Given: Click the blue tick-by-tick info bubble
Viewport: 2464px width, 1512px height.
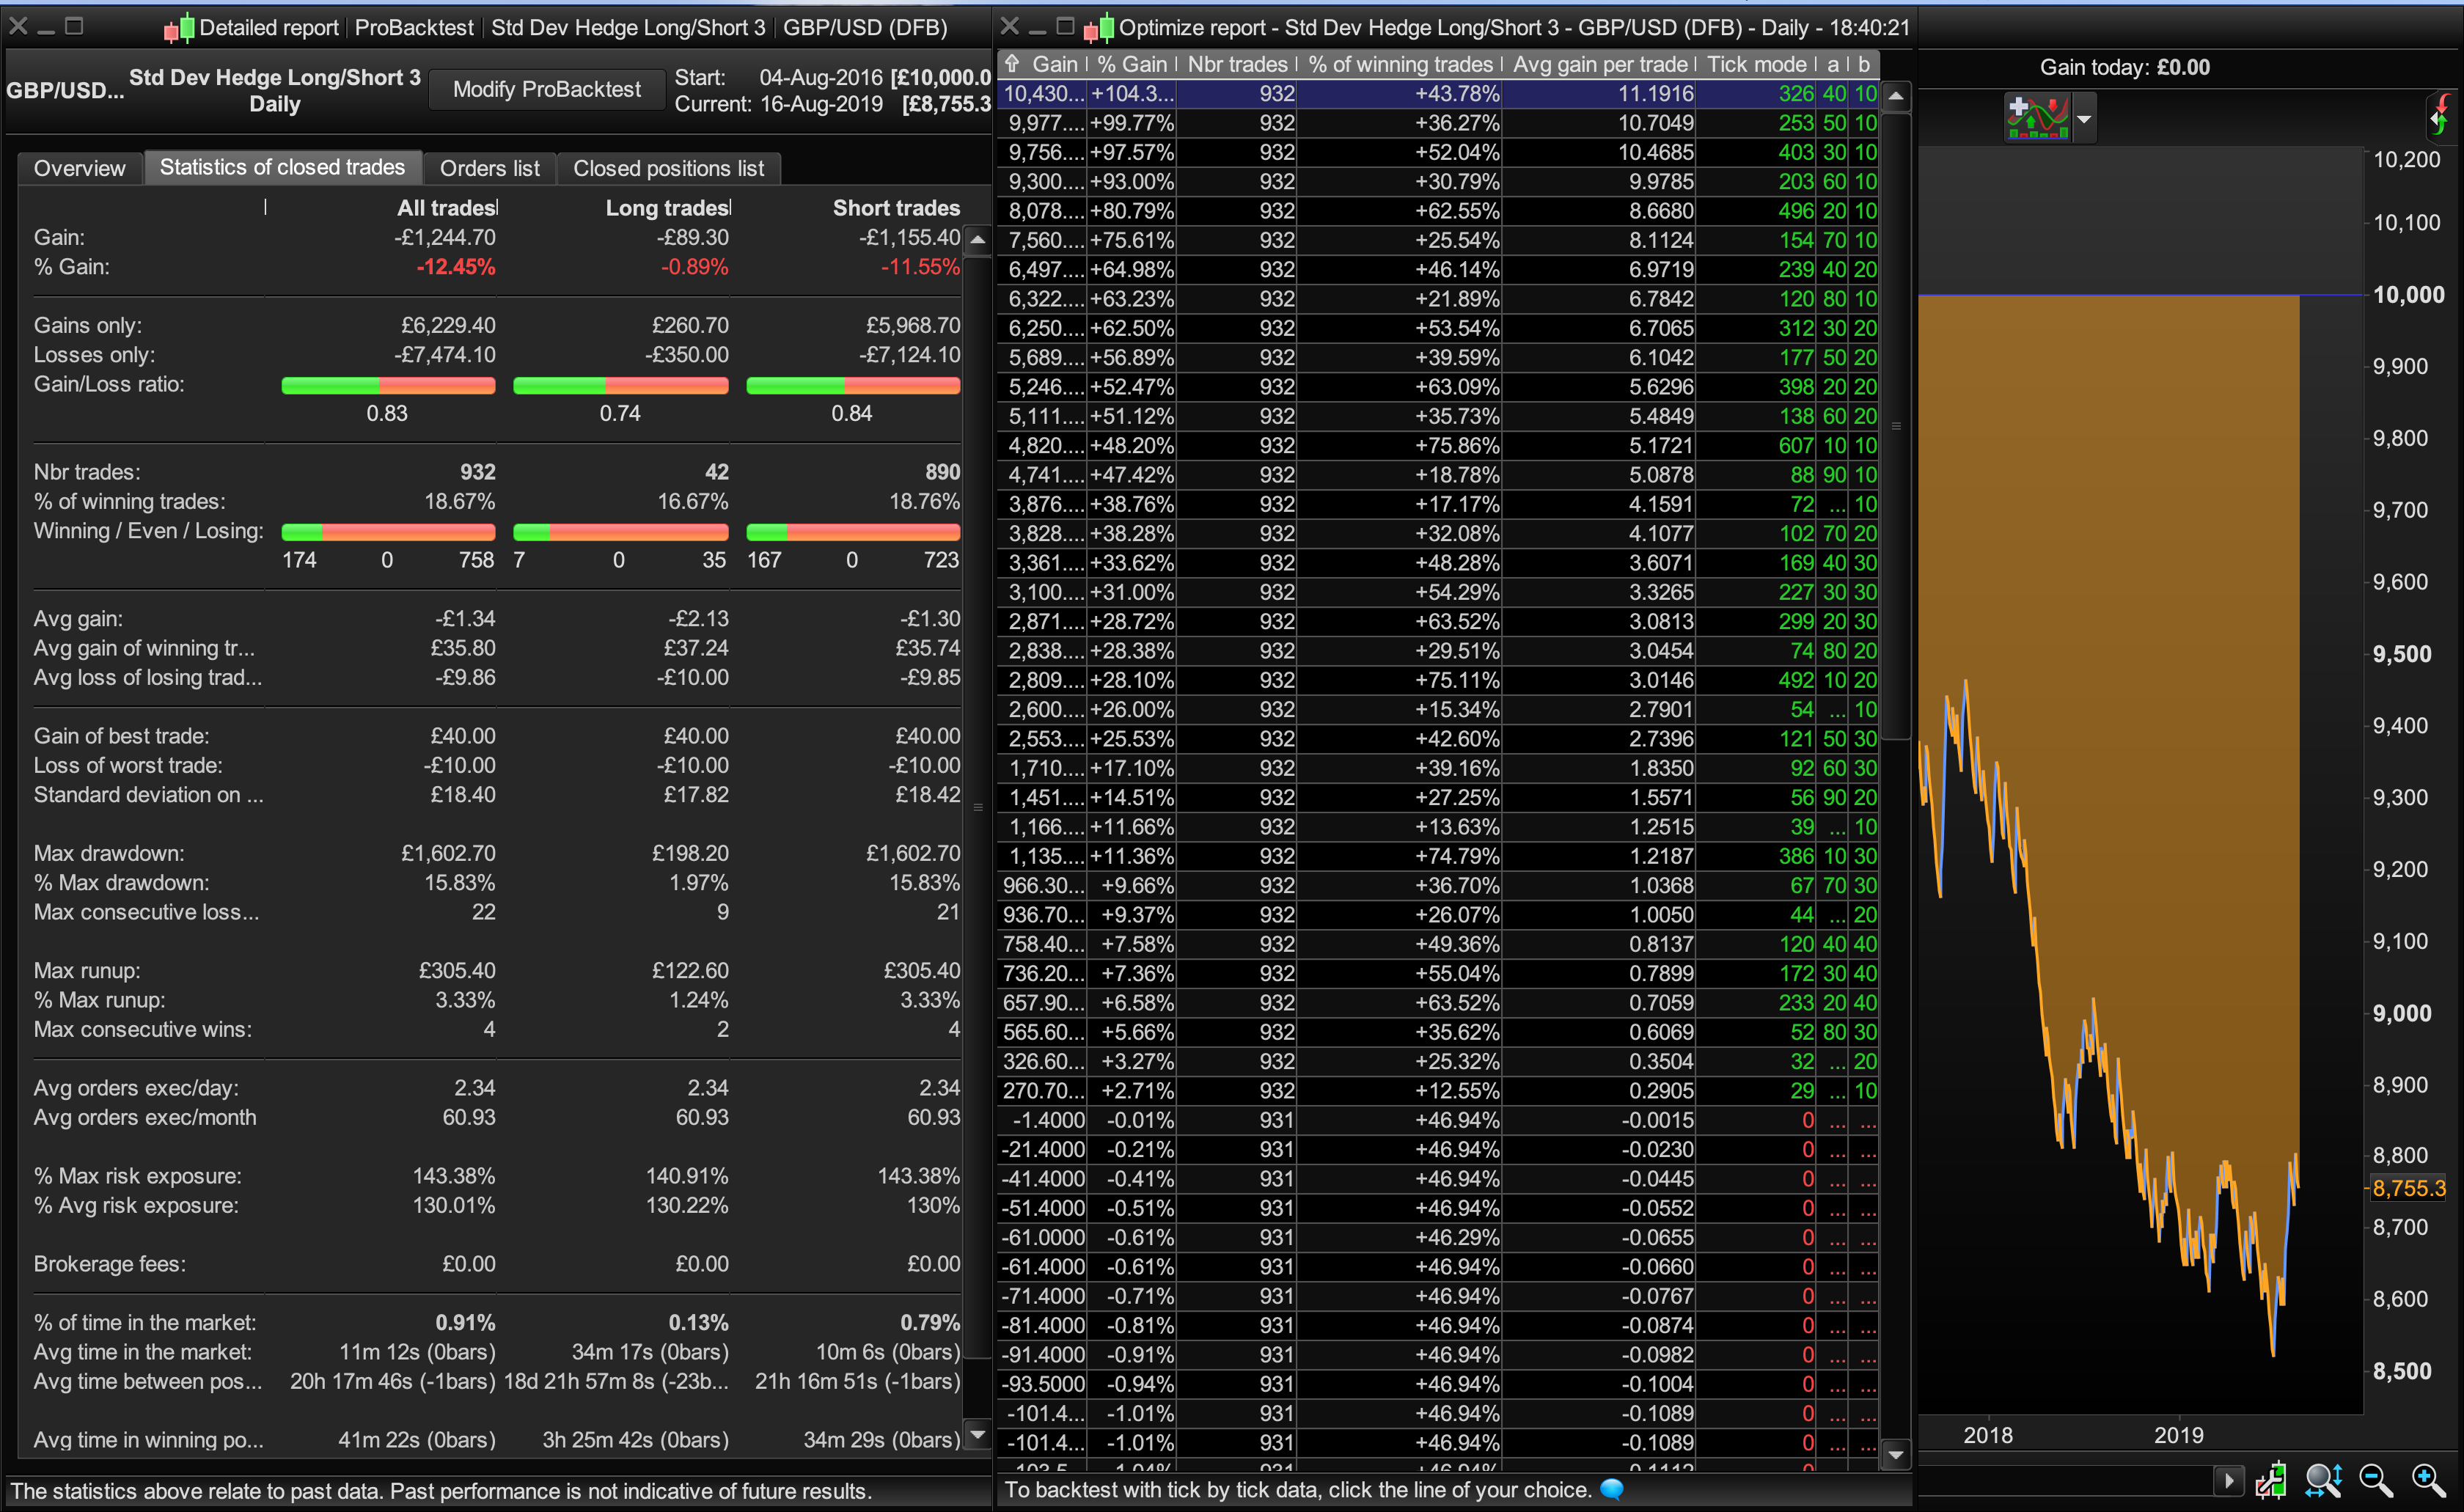Looking at the screenshot, I should 1612,1489.
